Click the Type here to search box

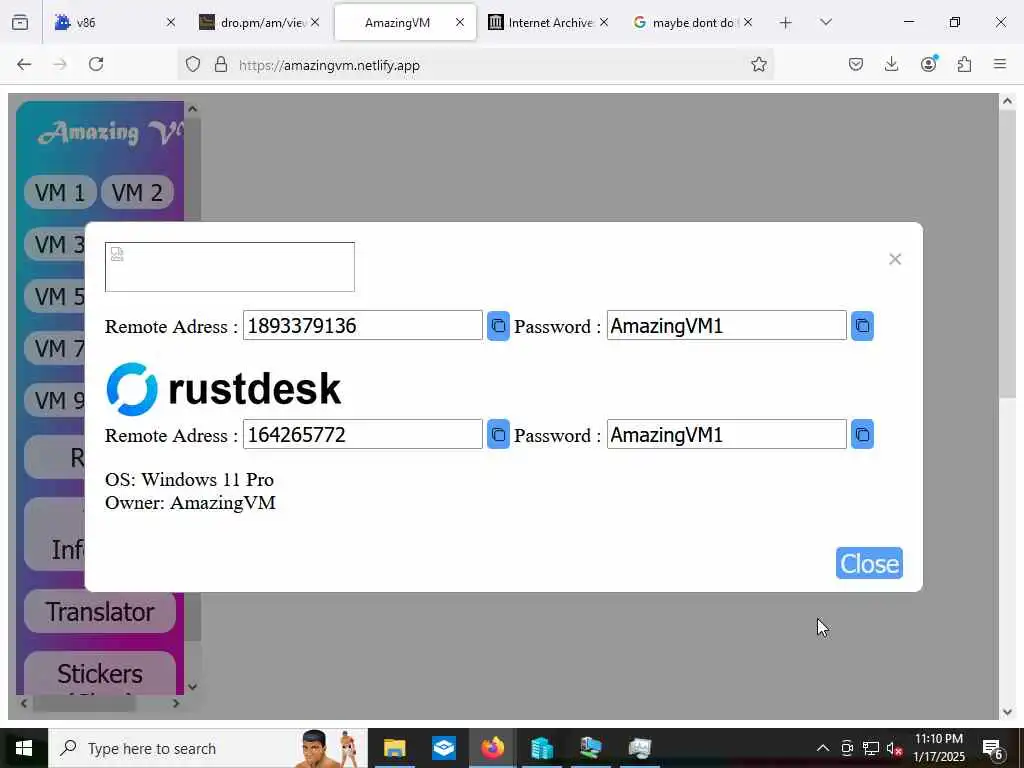point(208,748)
